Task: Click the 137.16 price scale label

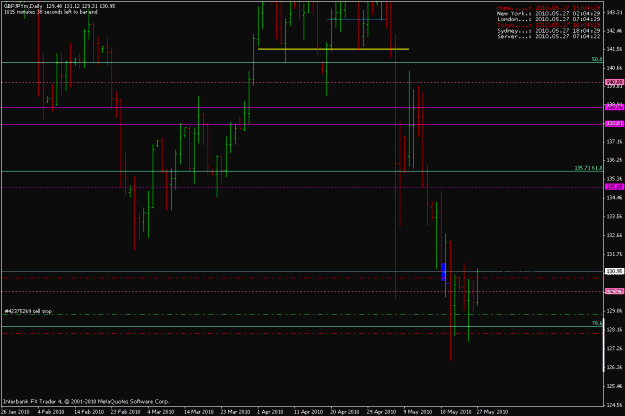Action: click(x=614, y=141)
